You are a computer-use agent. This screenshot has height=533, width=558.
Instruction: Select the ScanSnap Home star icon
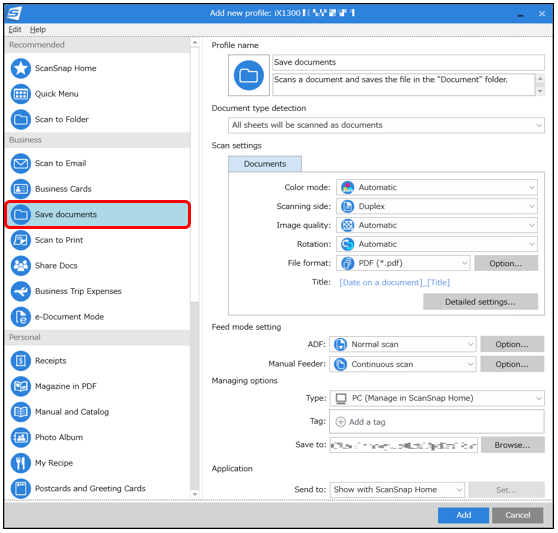pyautogui.click(x=21, y=68)
